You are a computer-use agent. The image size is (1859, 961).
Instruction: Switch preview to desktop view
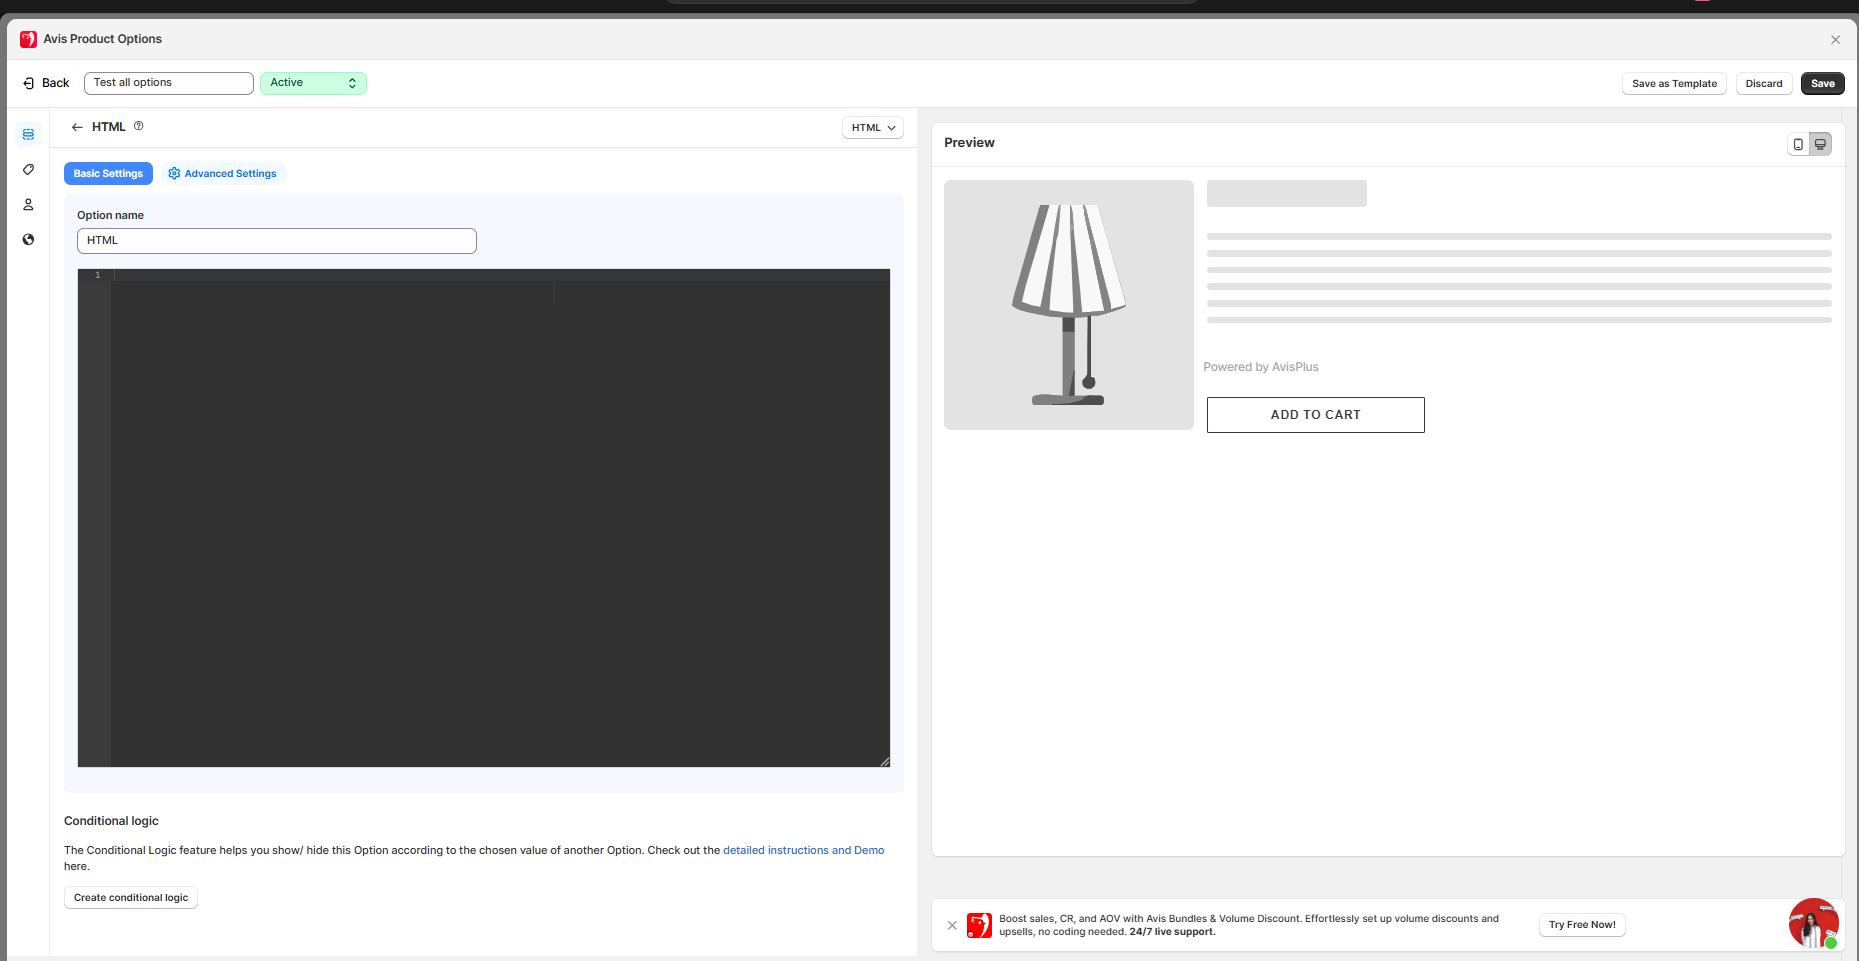pos(1820,144)
